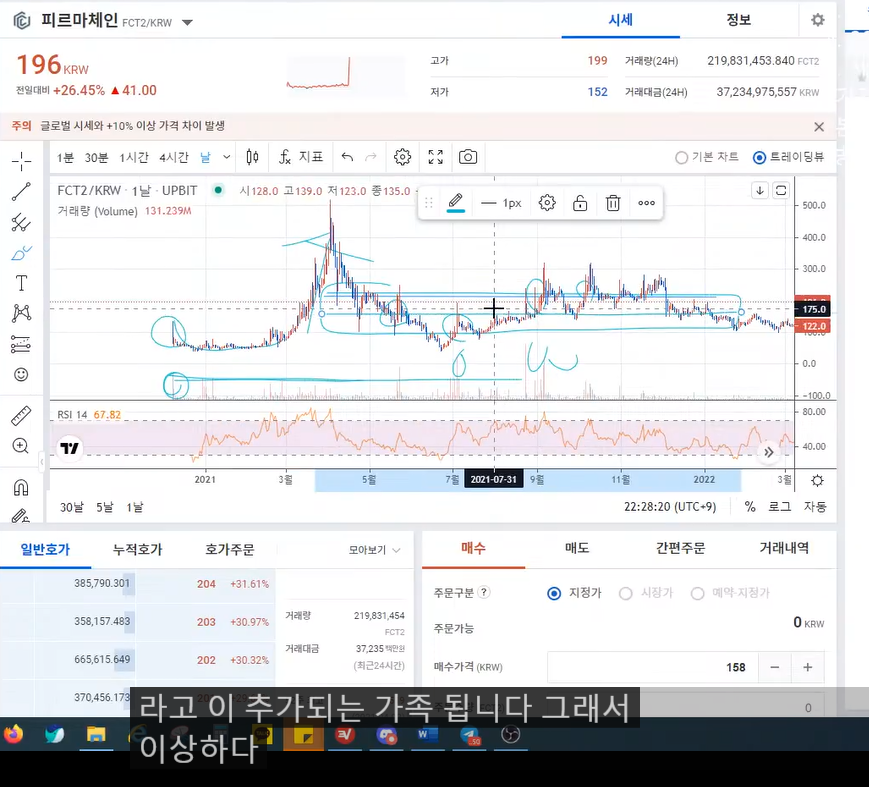The image size is (869, 787).
Task: Open drawing style pencil color option
Action: coord(456,202)
